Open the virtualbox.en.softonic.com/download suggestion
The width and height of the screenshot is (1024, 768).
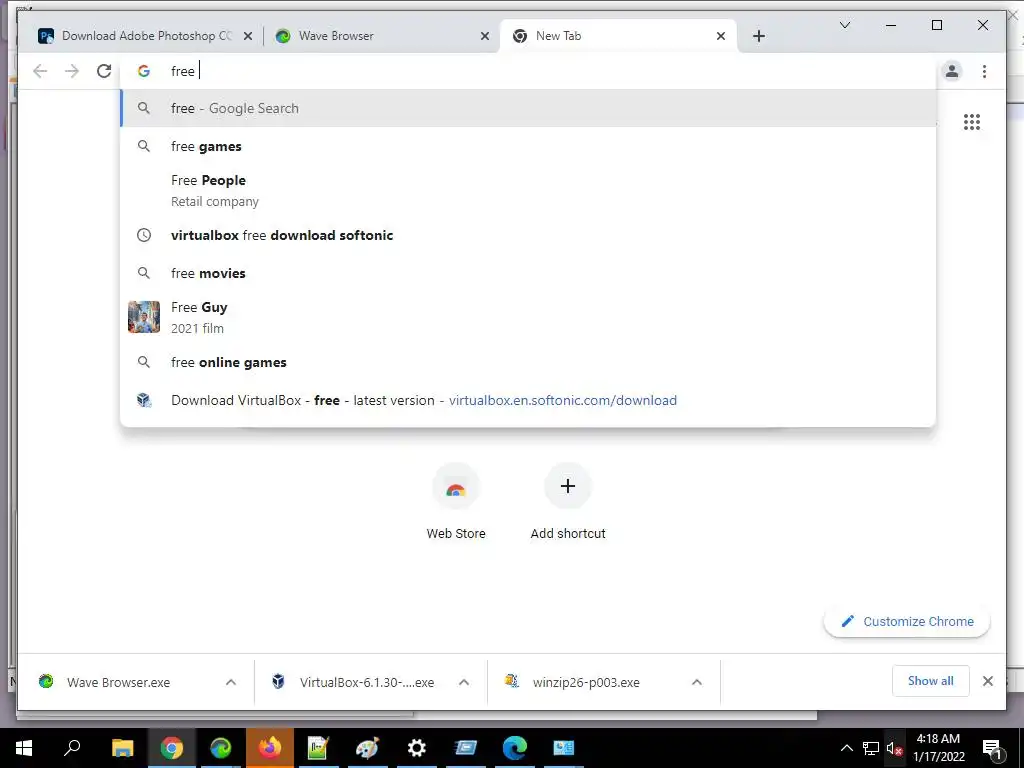click(x=528, y=400)
